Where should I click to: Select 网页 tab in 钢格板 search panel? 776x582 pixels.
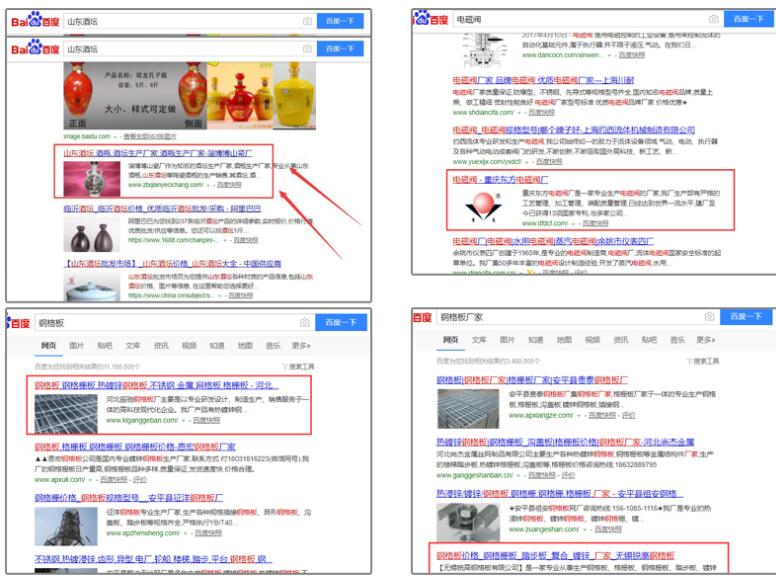tap(48, 345)
